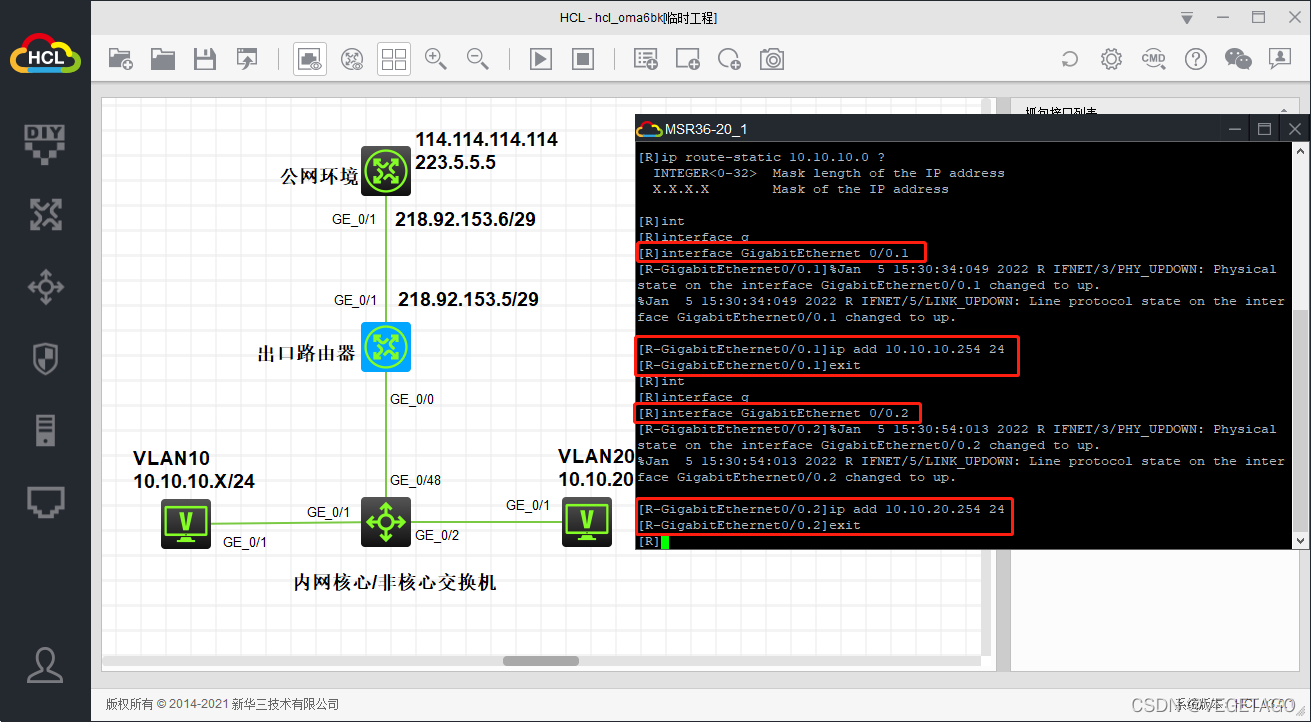Open settings via the gear icon
The width and height of the screenshot is (1311, 722).
point(1111,60)
